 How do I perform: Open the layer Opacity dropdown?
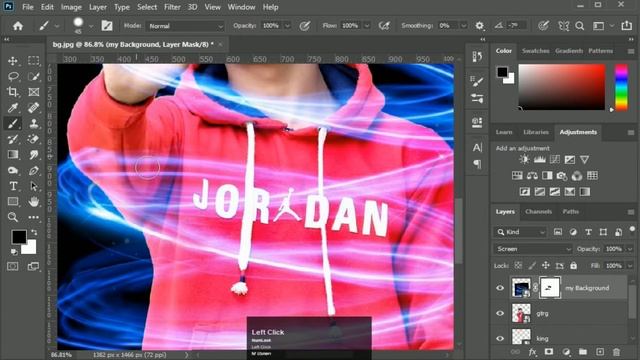[x=630, y=249]
